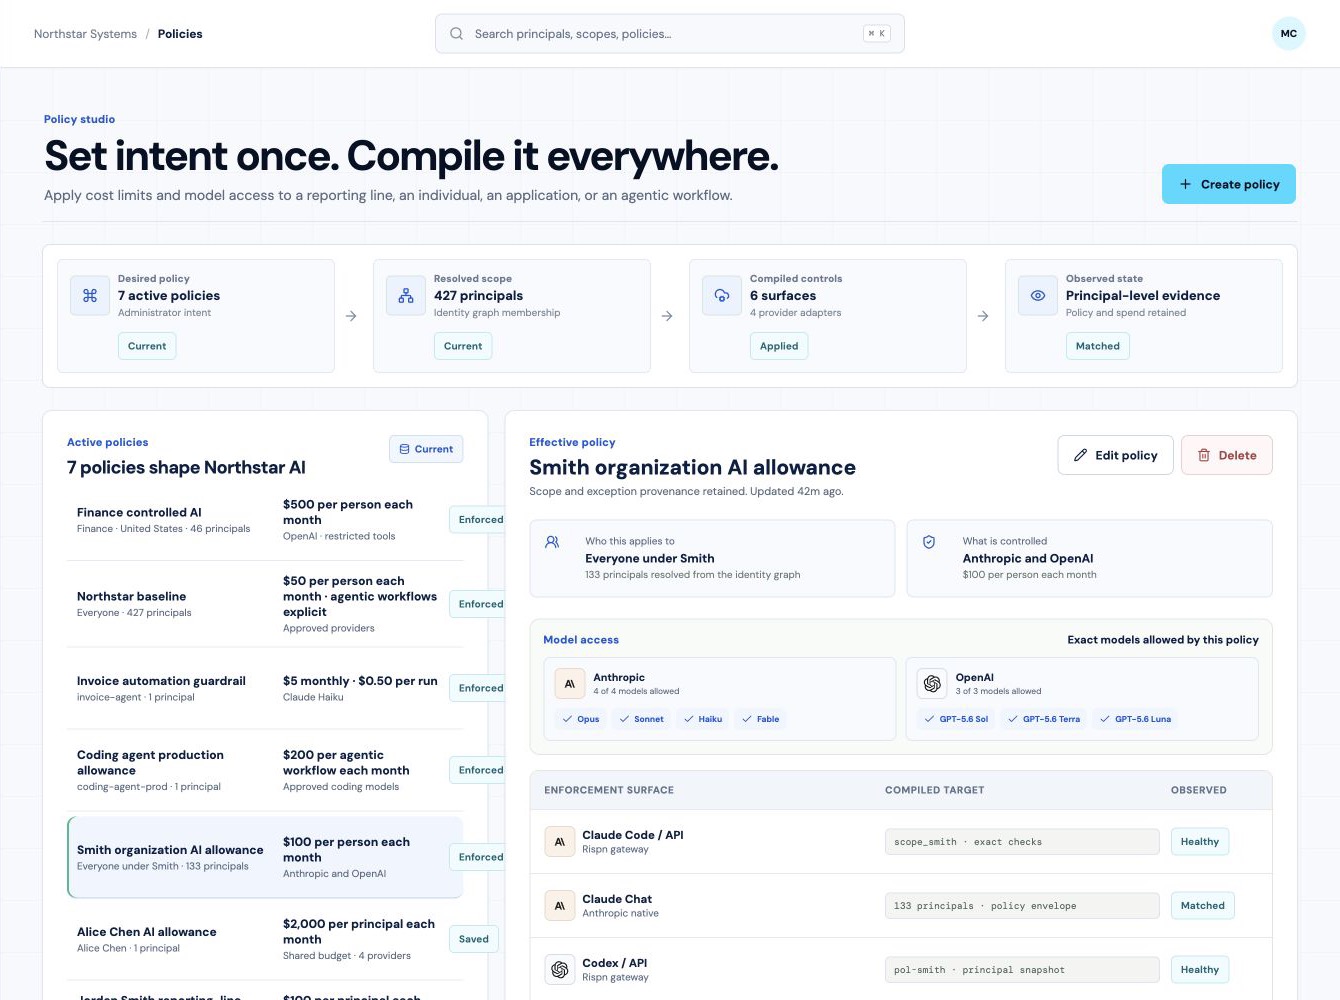Open the Who this applies to card

pos(712,558)
